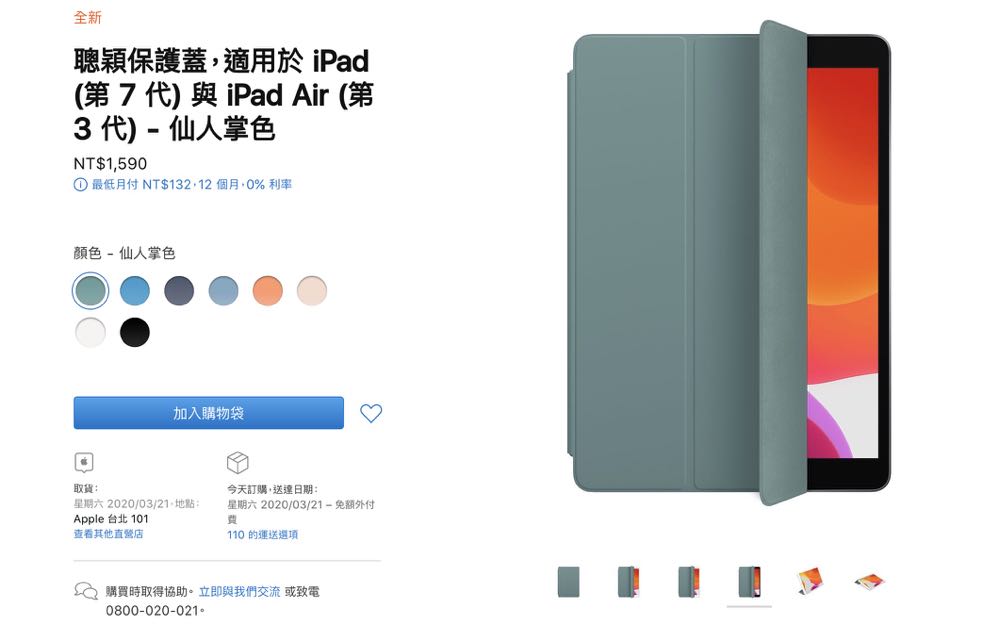
Task: Click the 加入購物袋 add to bag button
Action: 209,413
